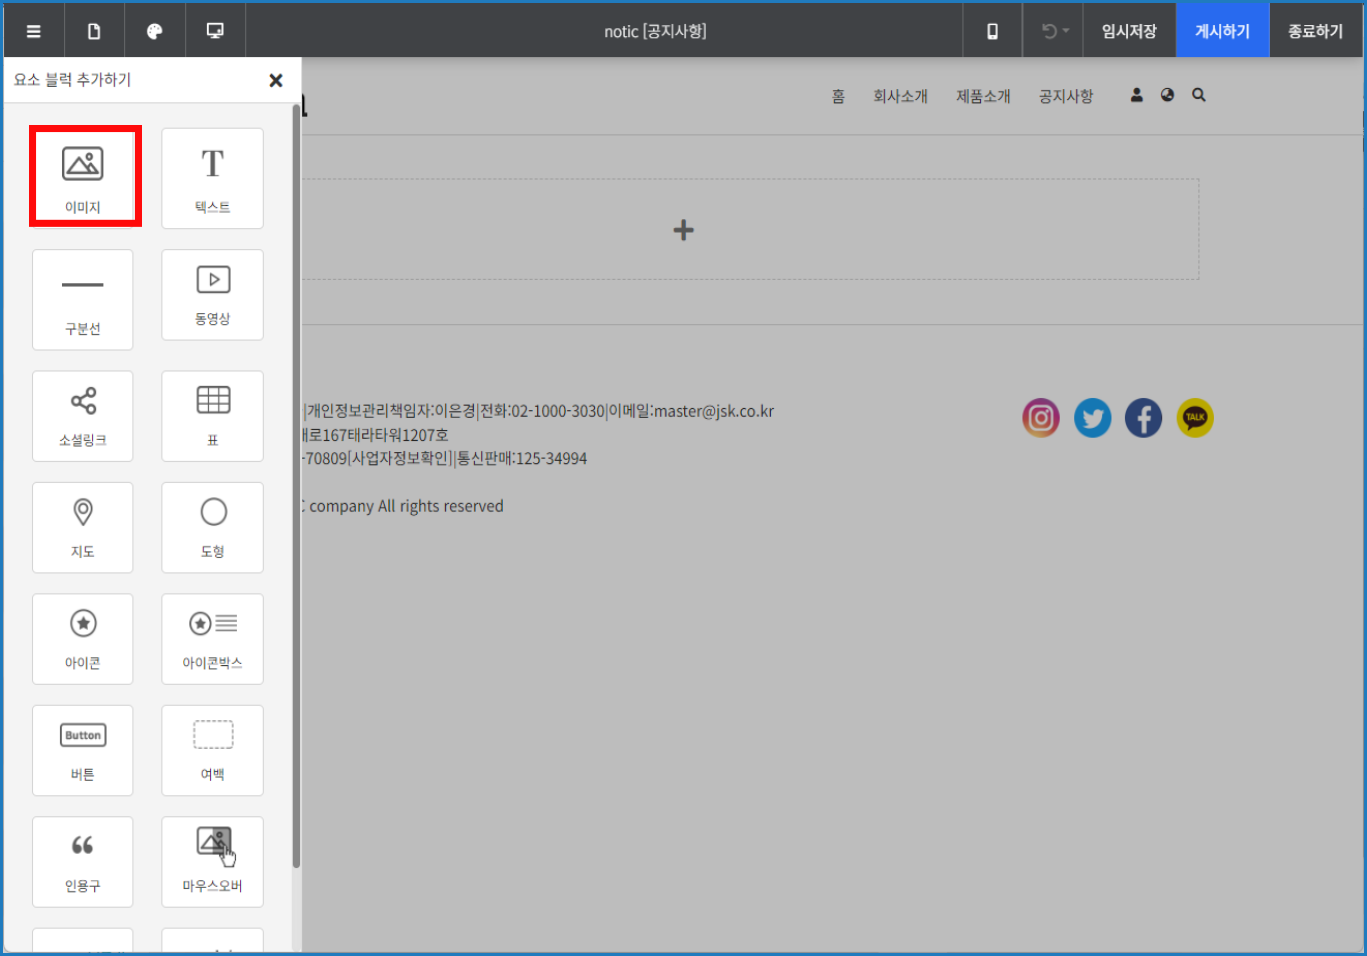Image resolution: width=1367 pixels, height=956 pixels.
Task: Add a text (텍스트) element block
Action: tap(212, 178)
